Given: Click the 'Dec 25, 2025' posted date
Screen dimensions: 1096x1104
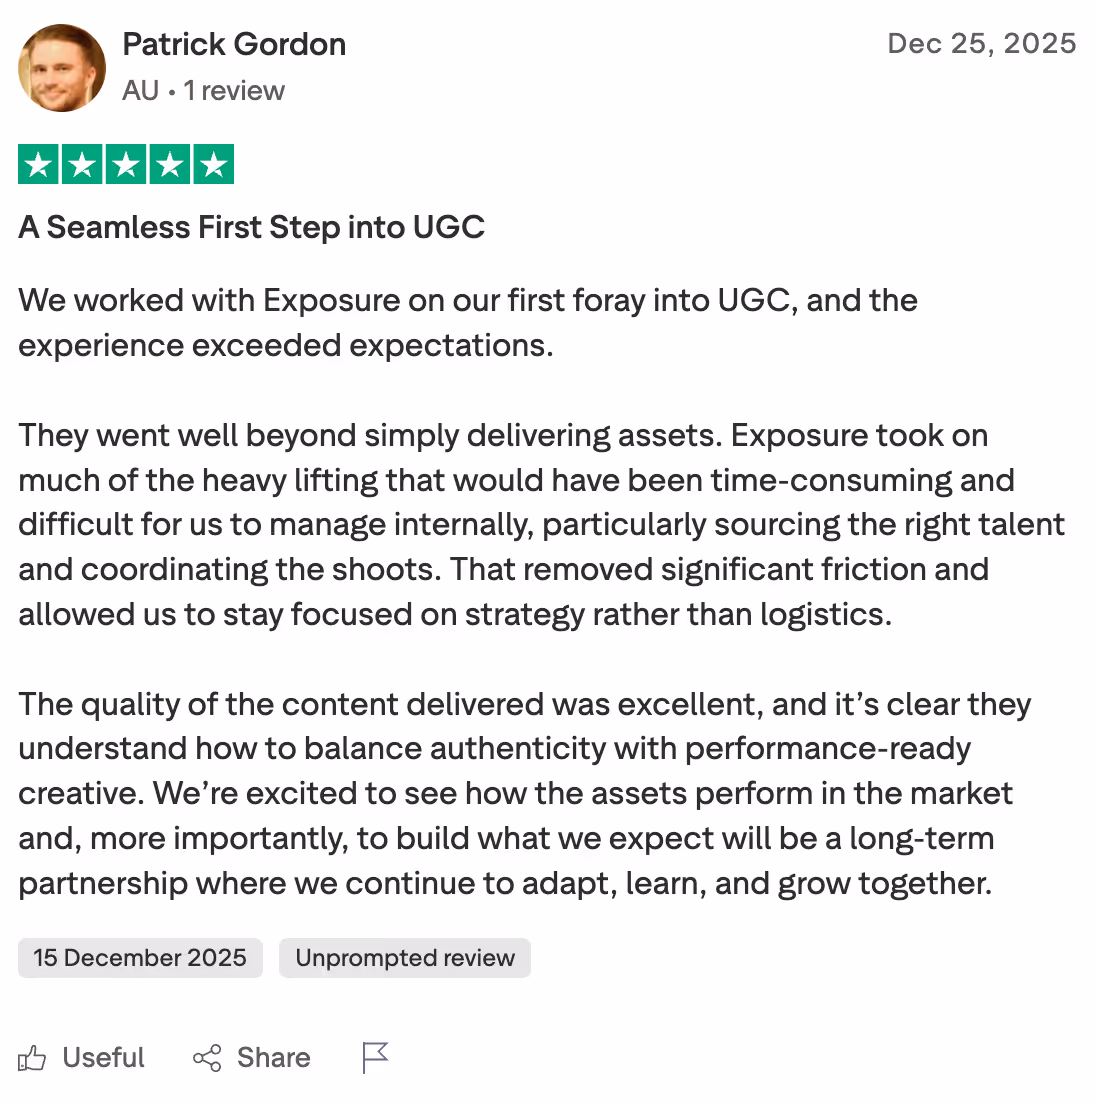Looking at the screenshot, I should pyautogui.click(x=982, y=44).
